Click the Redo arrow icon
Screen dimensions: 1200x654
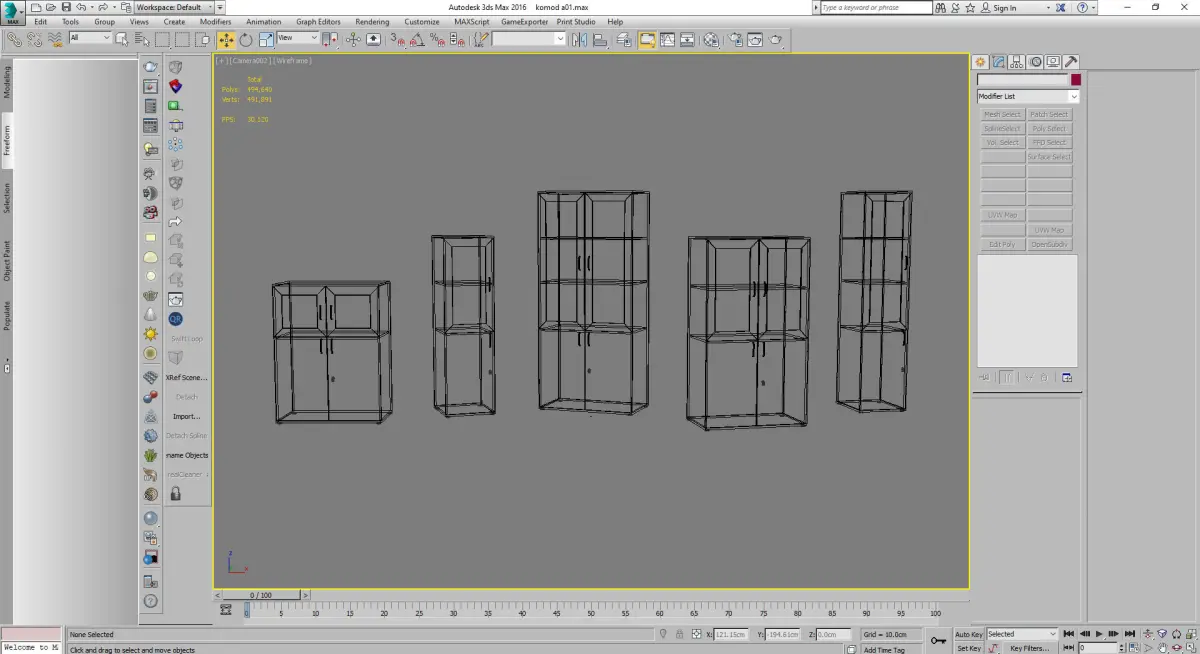coord(103,7)
